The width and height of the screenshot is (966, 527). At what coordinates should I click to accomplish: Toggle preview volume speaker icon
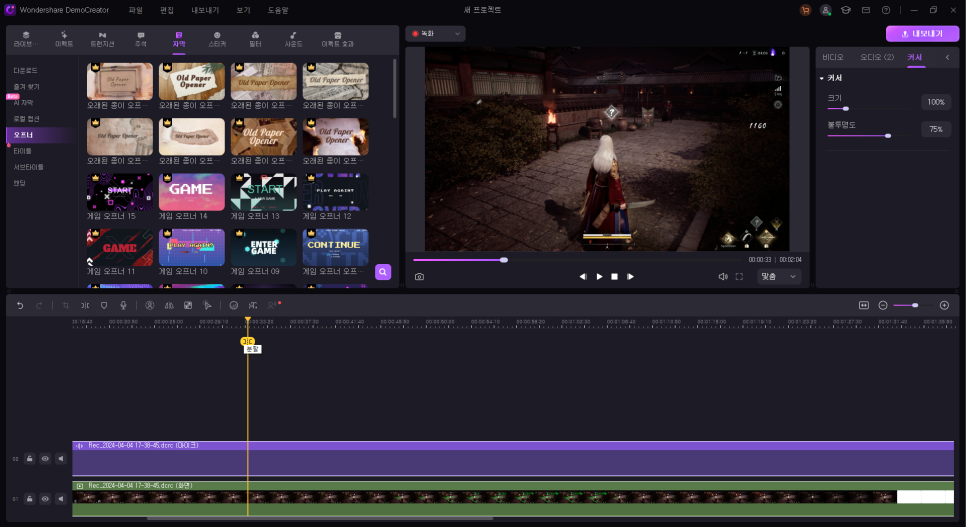click(x=723, y=277)
